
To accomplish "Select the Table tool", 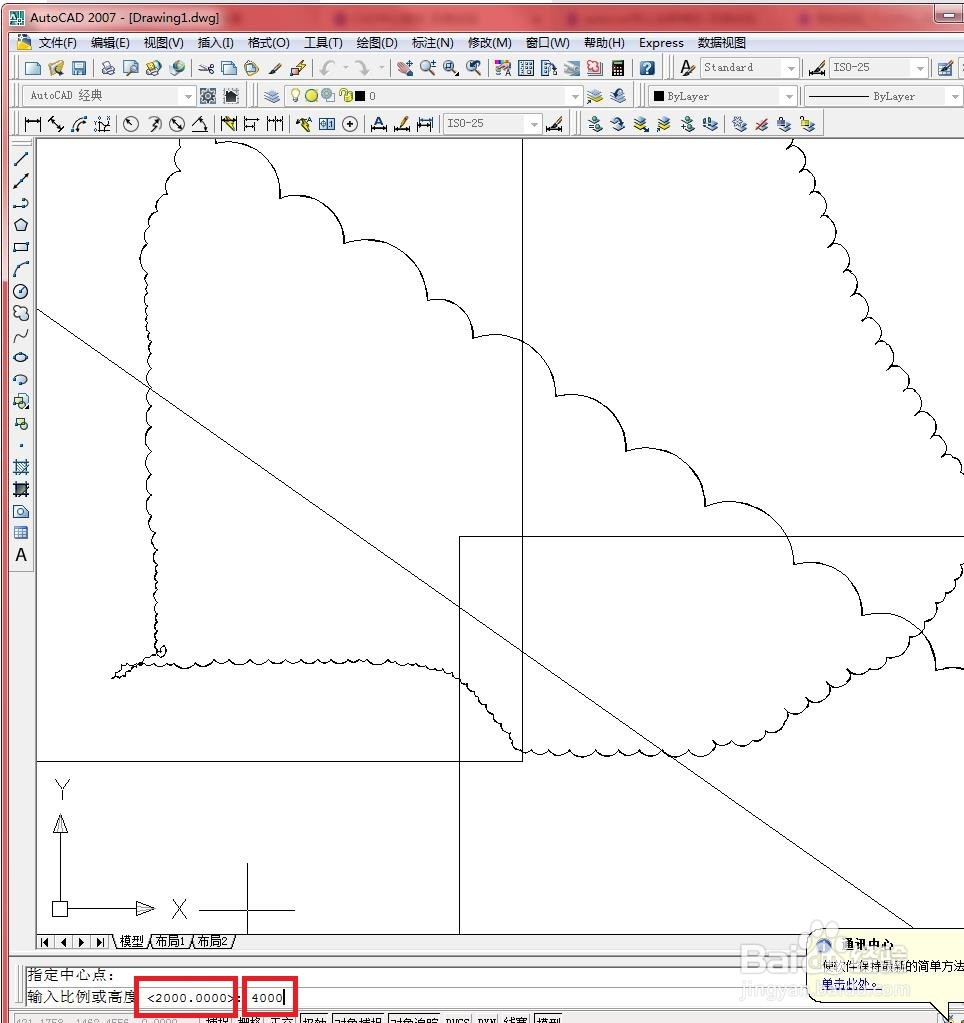I will tap(21, 533).
